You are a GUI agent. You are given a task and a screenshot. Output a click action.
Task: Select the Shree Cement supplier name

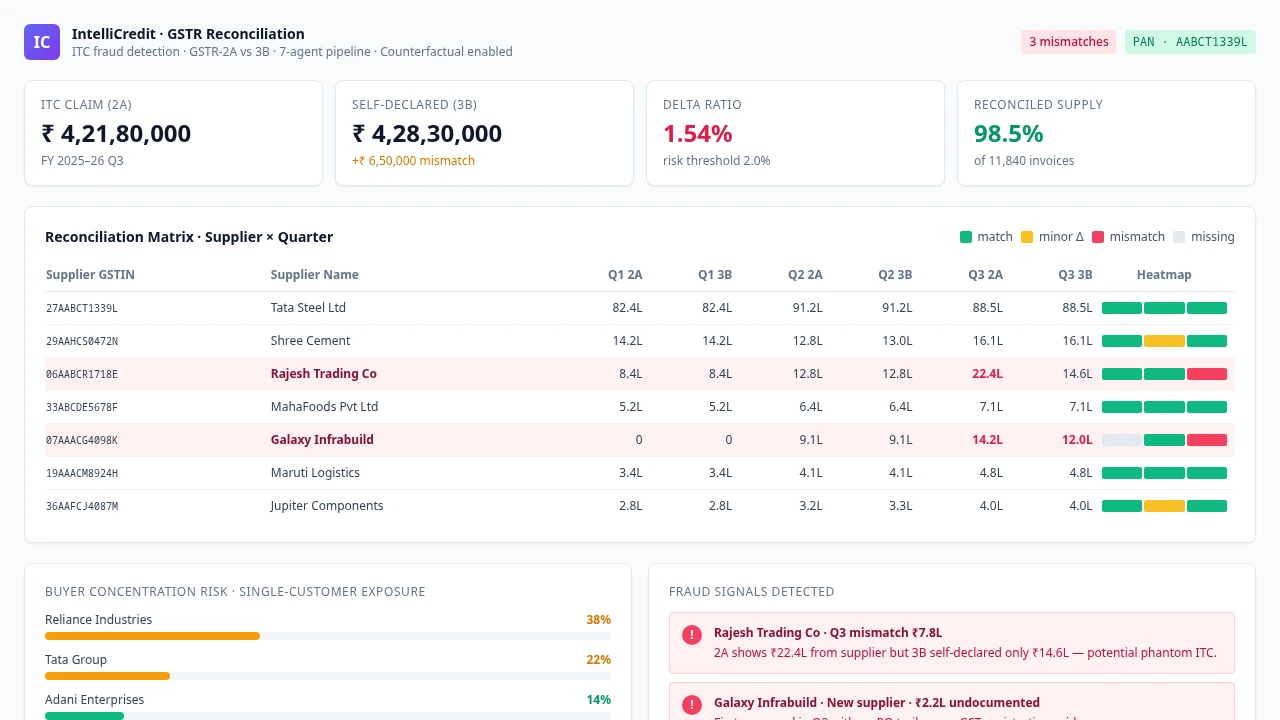(310, 341)
